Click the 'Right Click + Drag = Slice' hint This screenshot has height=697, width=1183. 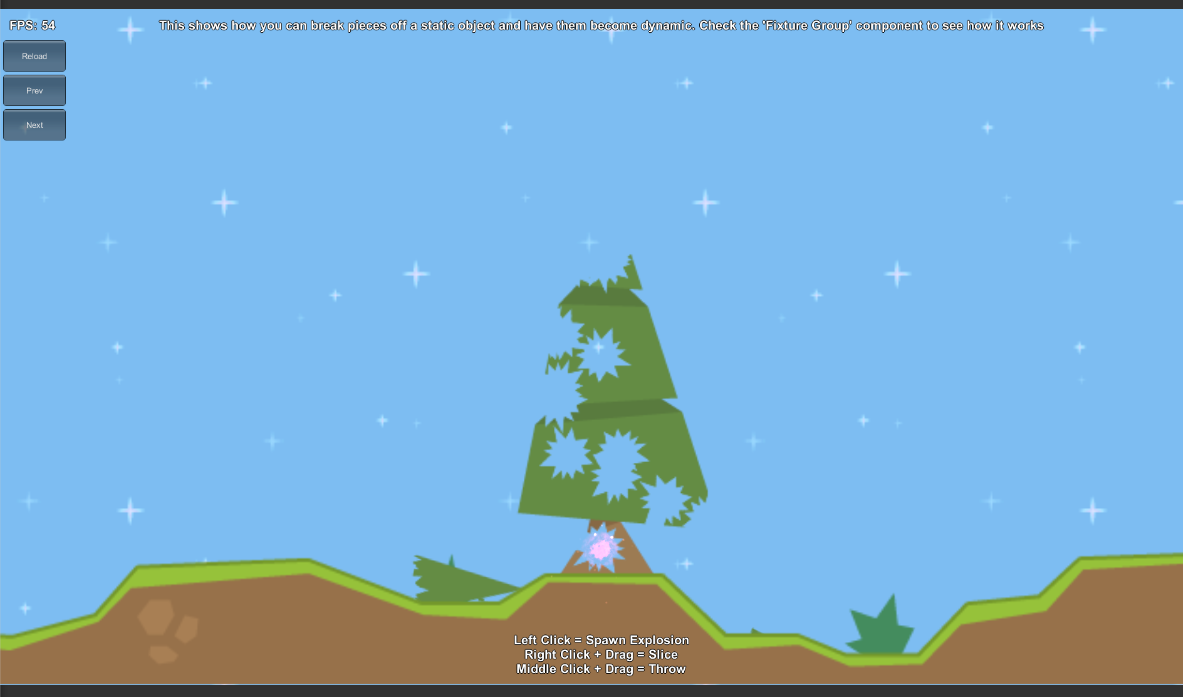(x=601, y=654)
